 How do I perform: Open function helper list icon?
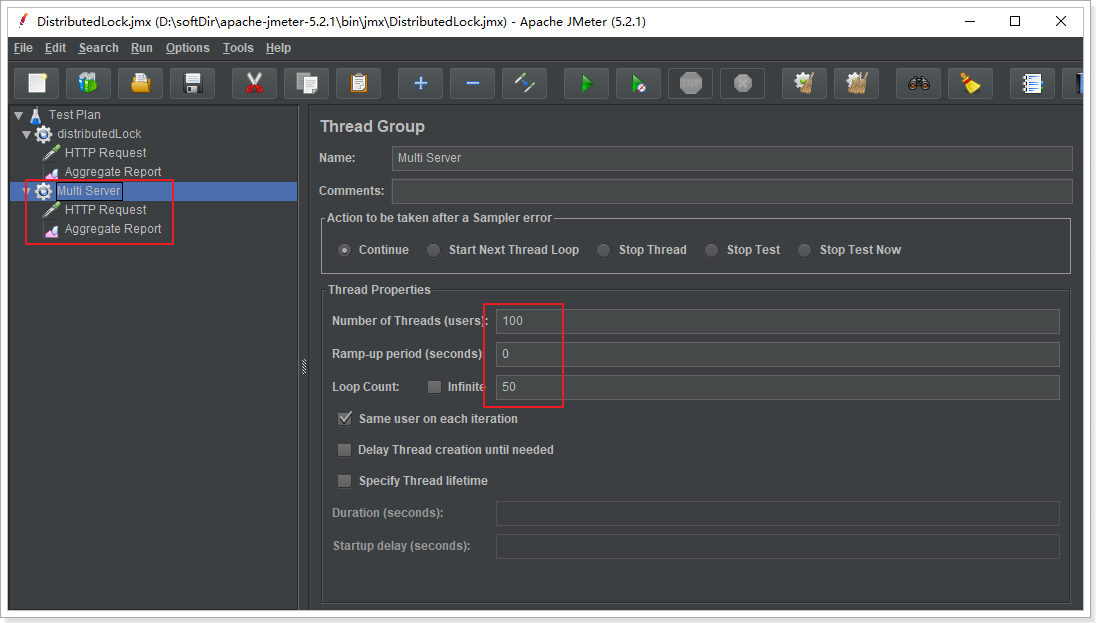coord(1032,83)
